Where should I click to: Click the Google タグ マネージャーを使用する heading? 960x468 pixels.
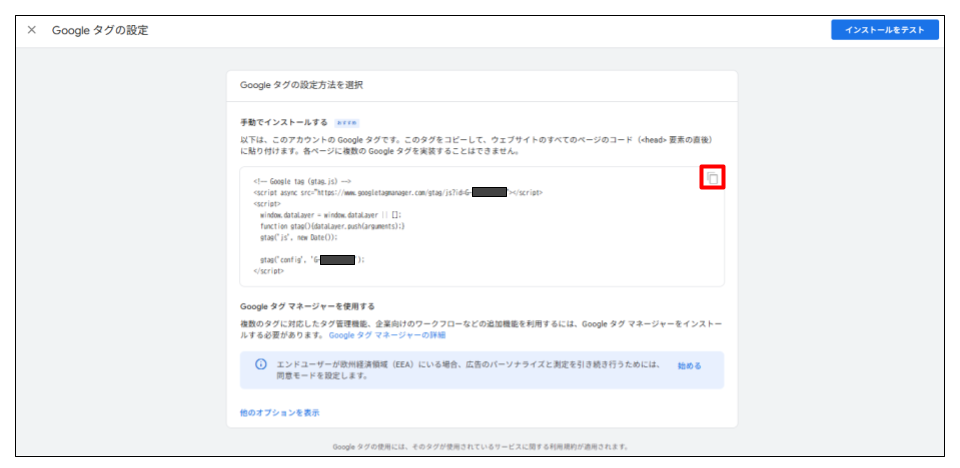pos(307,306)
